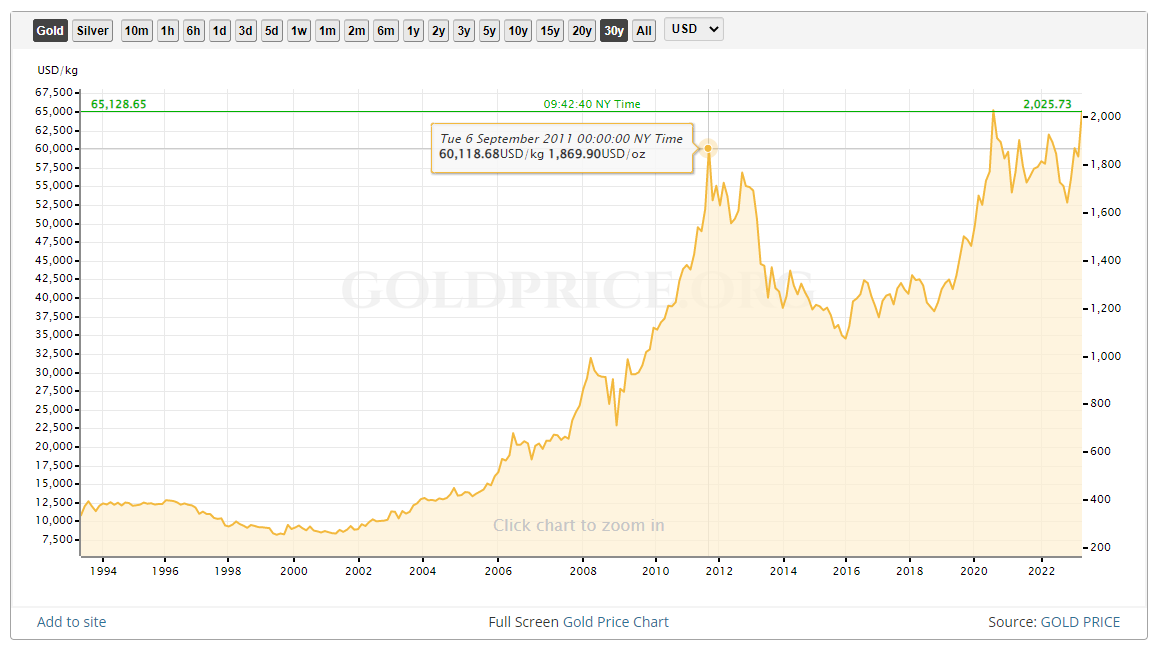Click the 60,118.68 USD/kg tooltip box

pyautogui.click(x=562, y=148)
